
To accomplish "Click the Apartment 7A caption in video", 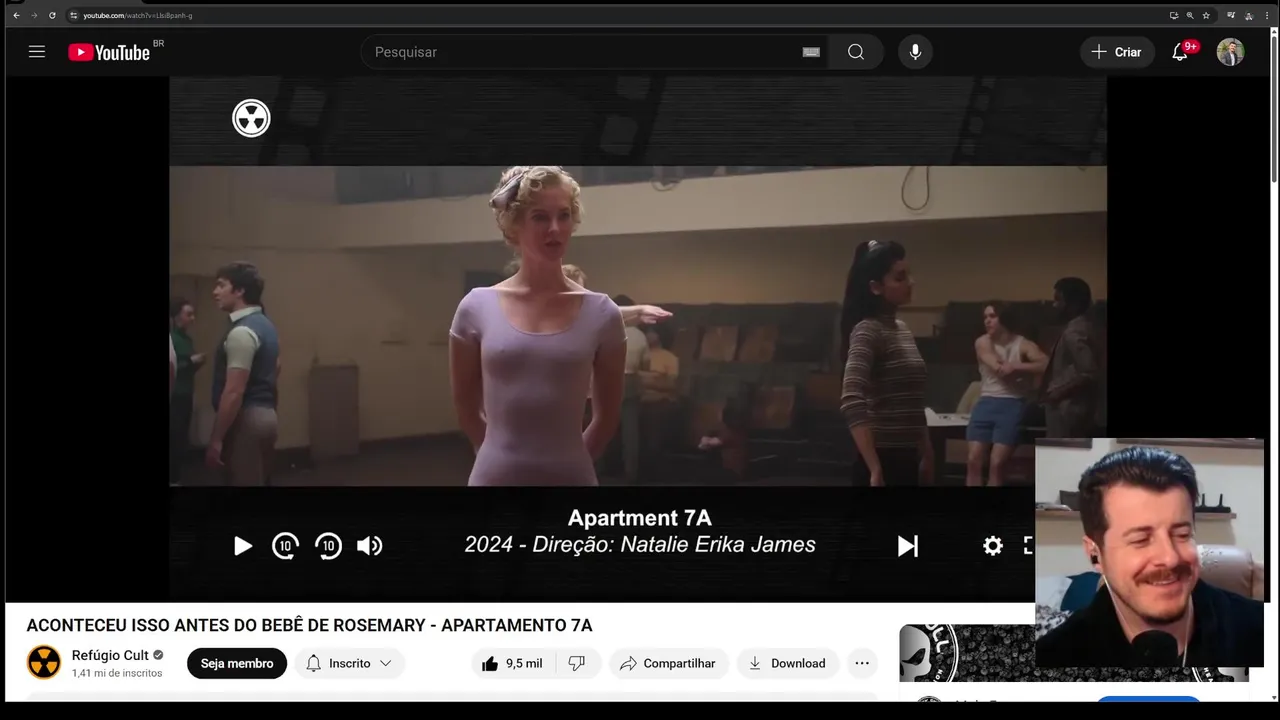I will point(640,518).
